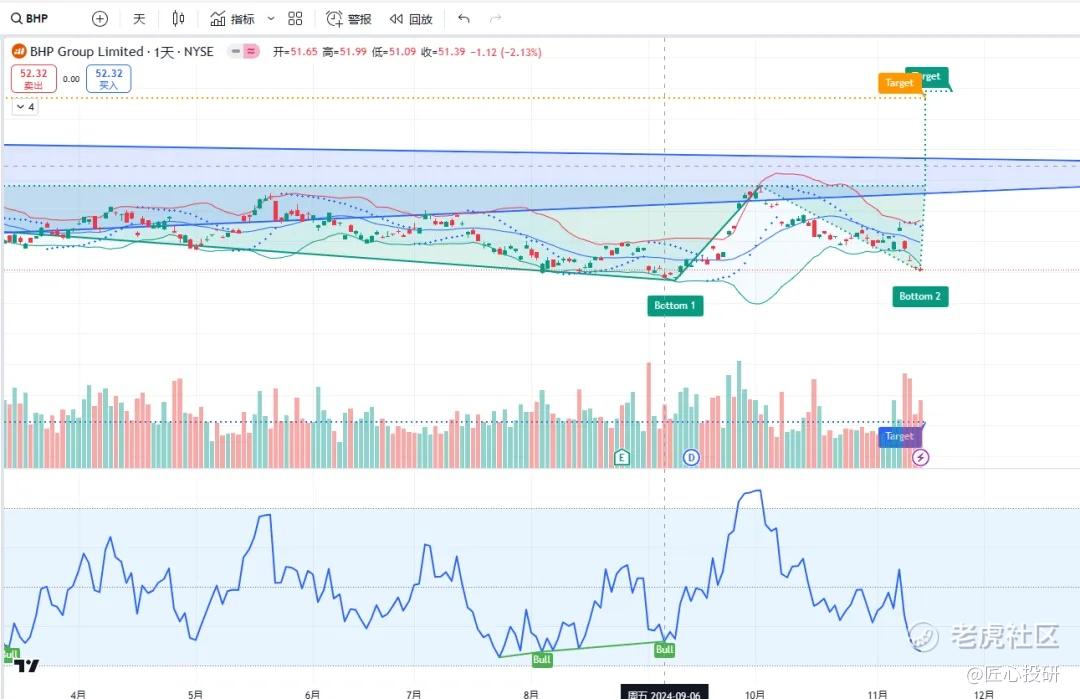The image size is (1080, 699).
Task: Select the orange Target label
Action: [899, 83]
